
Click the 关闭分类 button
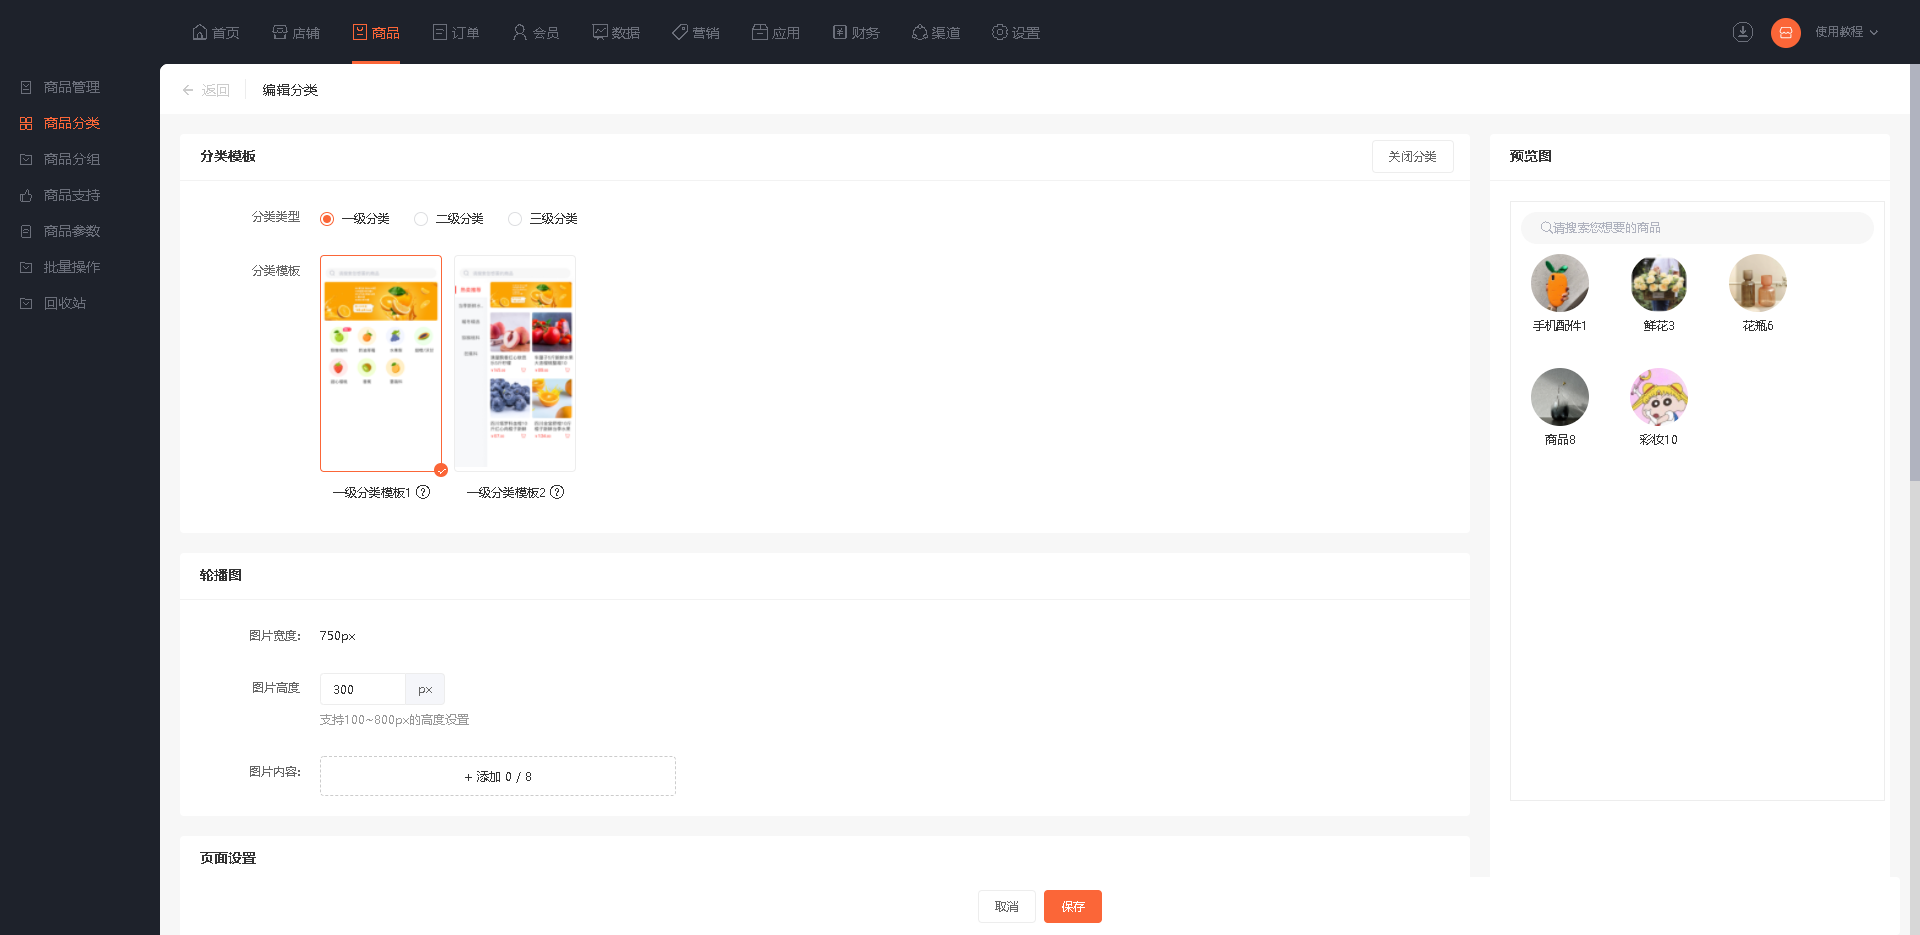pos(1412,156)
